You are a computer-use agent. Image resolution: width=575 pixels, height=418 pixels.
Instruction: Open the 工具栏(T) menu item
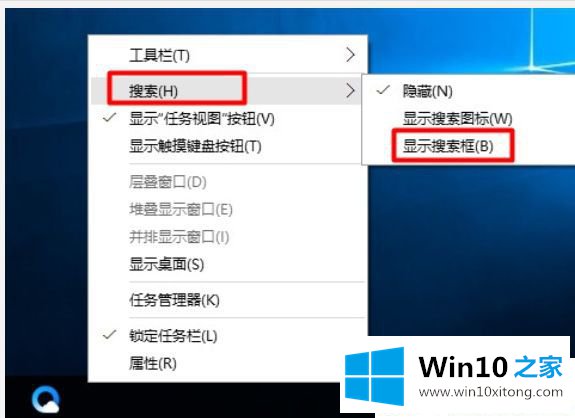[227, 55]
